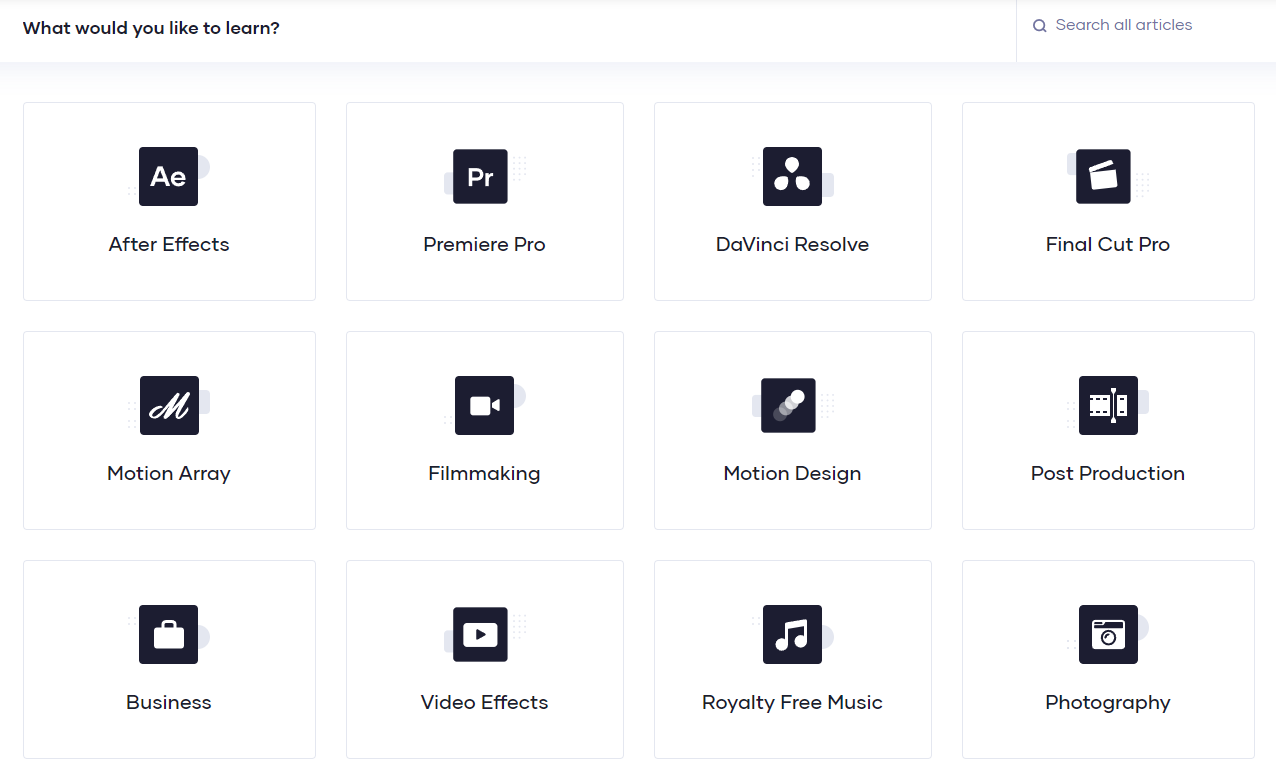Image resolution: width=1276 pixels, height=772 pixels.
Task: Open the Final Cut Pro category link
Action: pyautogui.click(x=1108, y=201)
